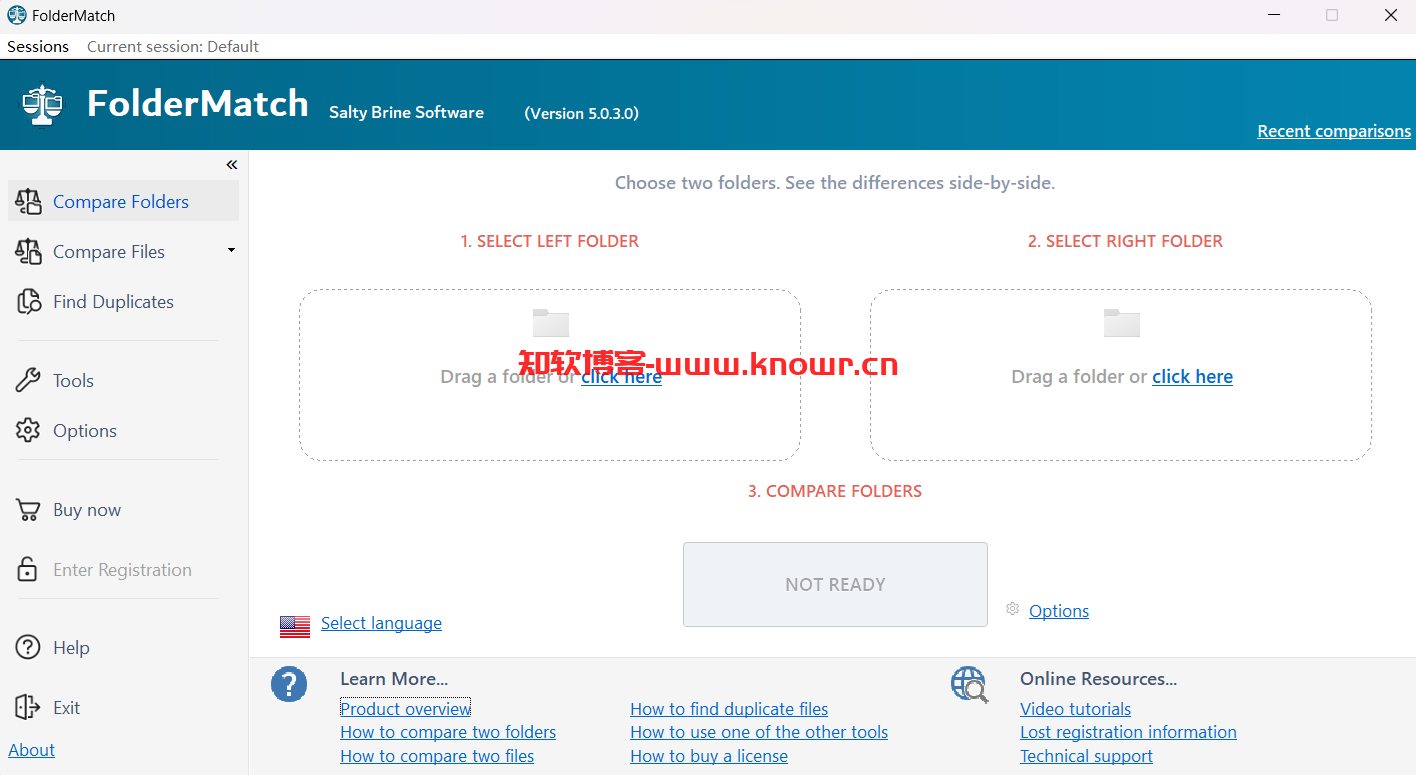1416x775 pixels.
Task: Open Technical support link
Action: tap(1086, 756)
